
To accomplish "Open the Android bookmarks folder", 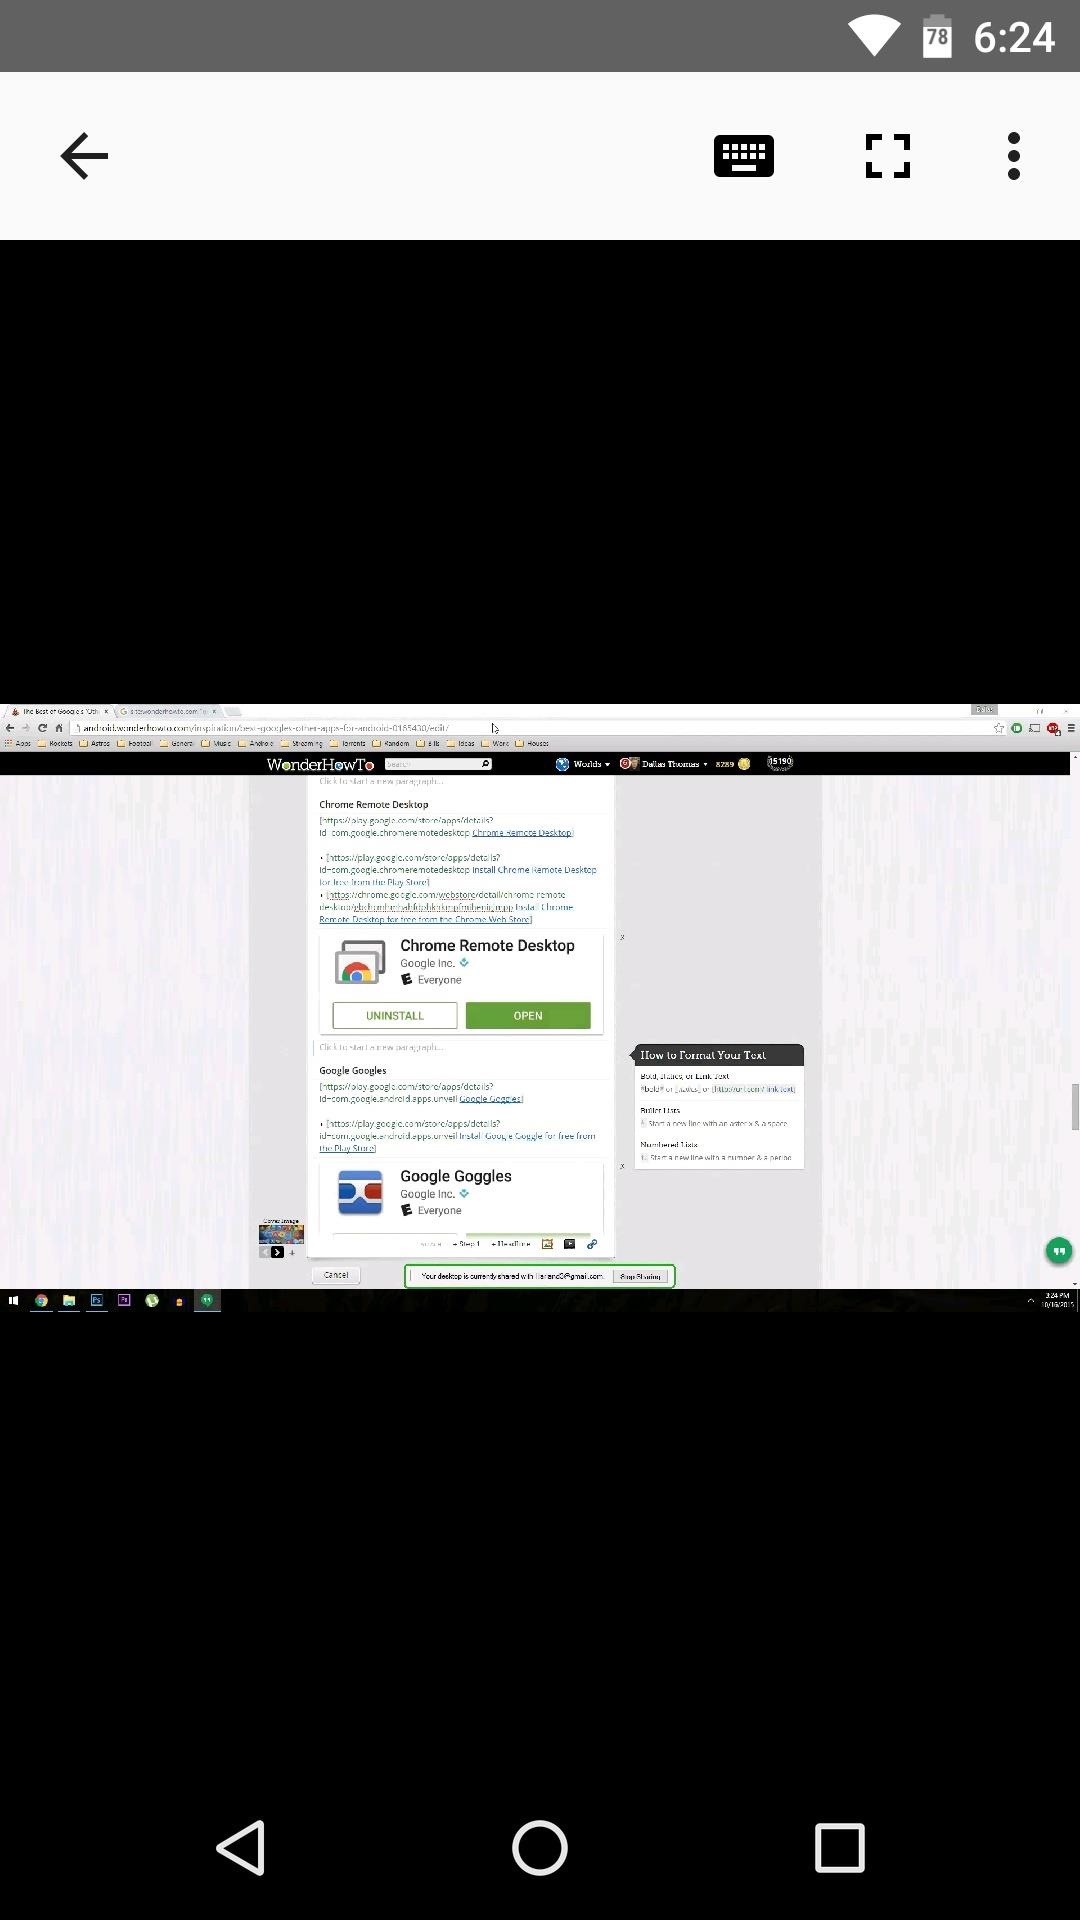I will point(256,743).
